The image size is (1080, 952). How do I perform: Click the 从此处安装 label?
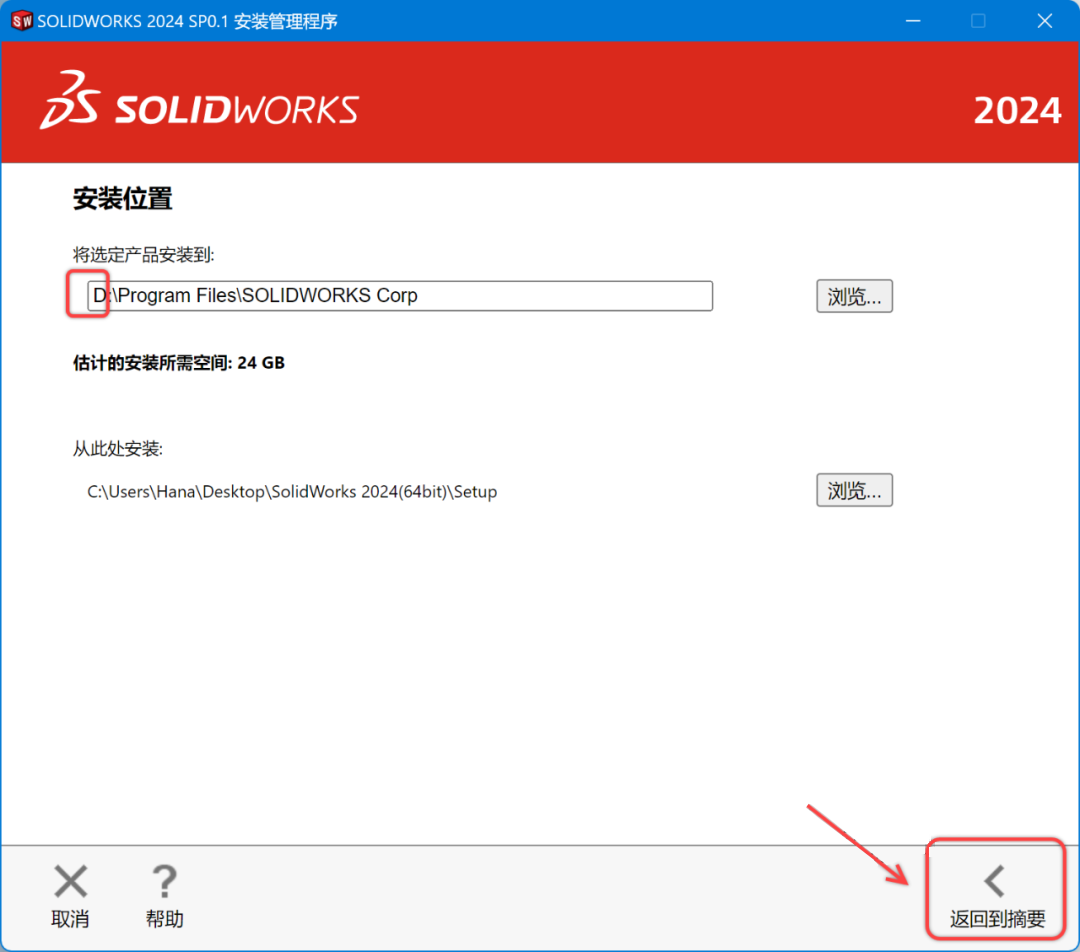(x=118, y=449)
